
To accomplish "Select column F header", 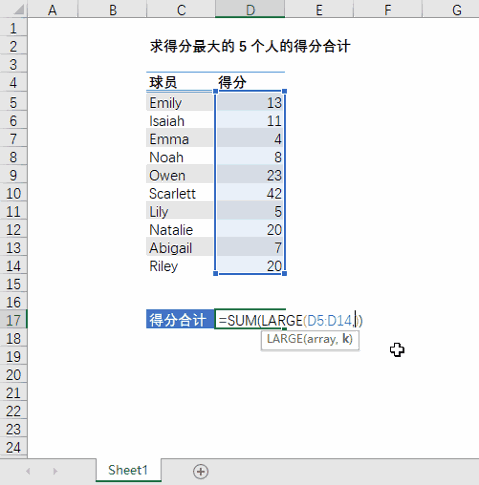I will tap(388, 9).
